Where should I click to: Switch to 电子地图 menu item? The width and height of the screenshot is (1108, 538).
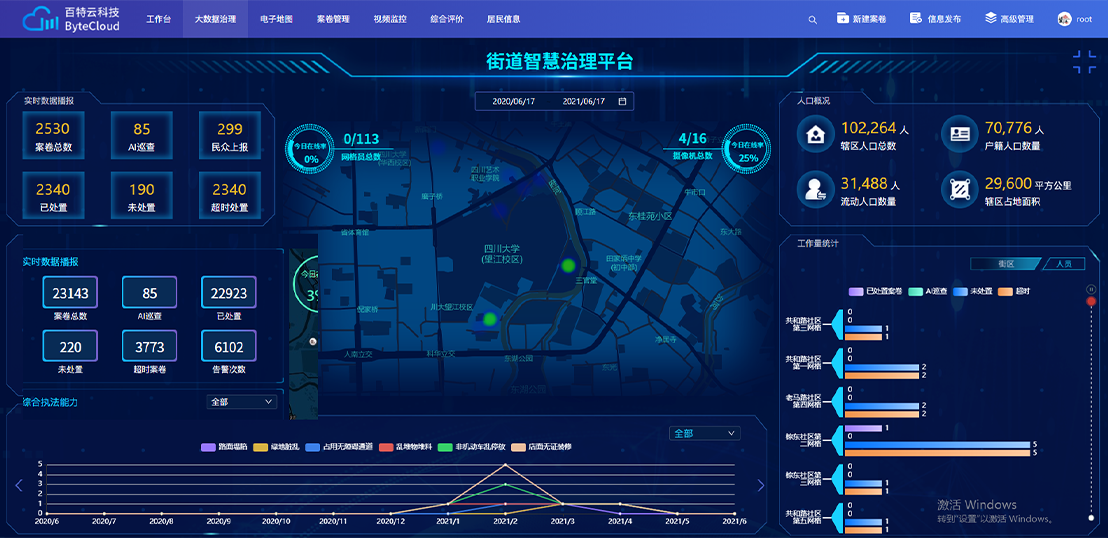[276, 19]
